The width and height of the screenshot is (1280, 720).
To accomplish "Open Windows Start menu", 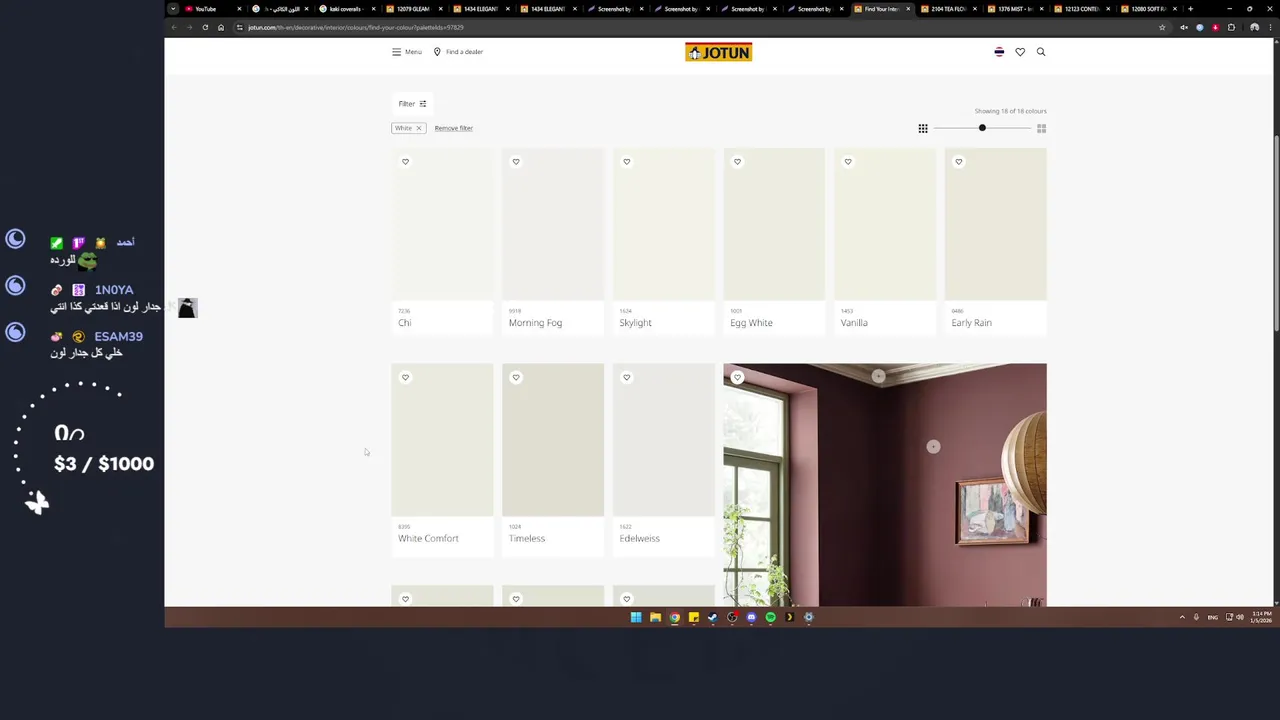I will coord(636,617).
